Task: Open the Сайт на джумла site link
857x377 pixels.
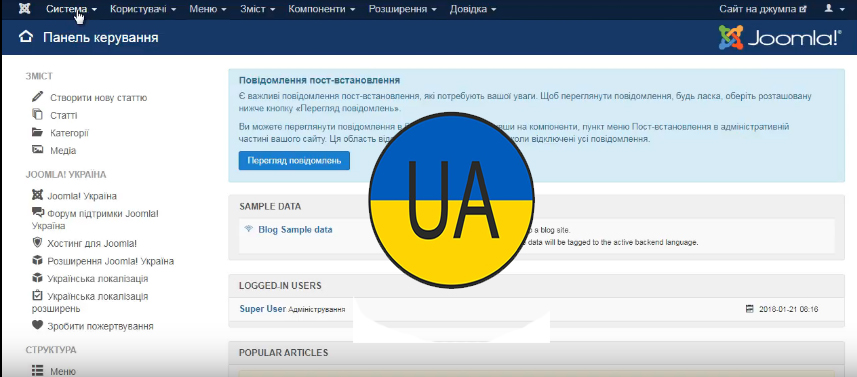Action: (762, 9)
